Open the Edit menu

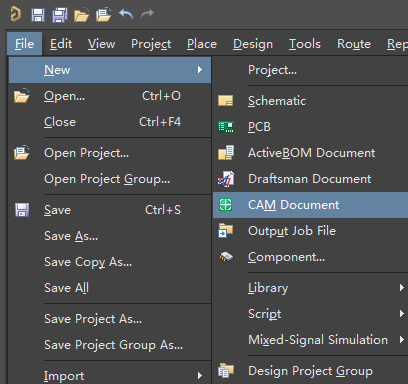tap(61, 44)
